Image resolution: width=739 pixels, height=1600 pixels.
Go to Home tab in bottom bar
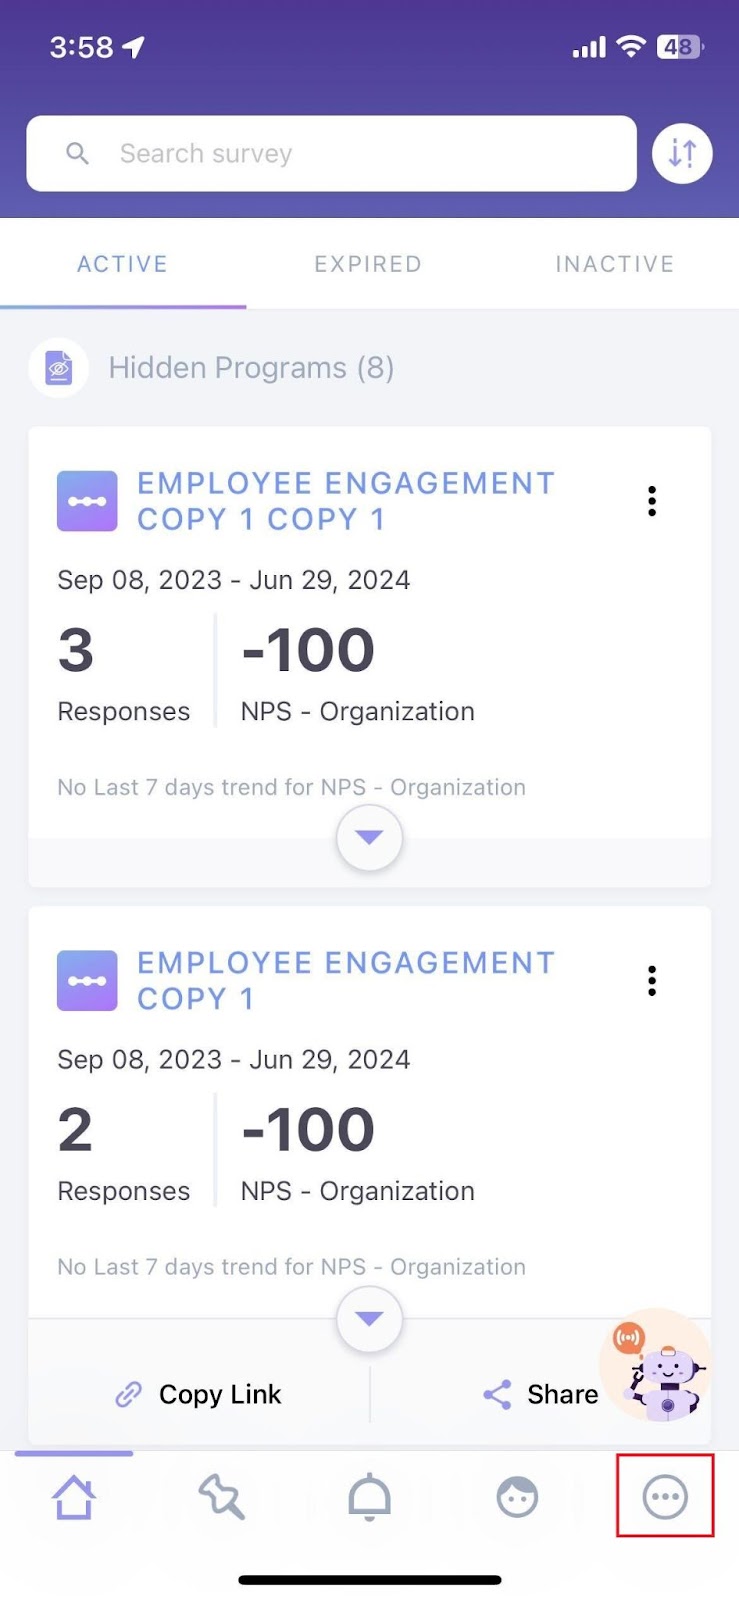74,1498
